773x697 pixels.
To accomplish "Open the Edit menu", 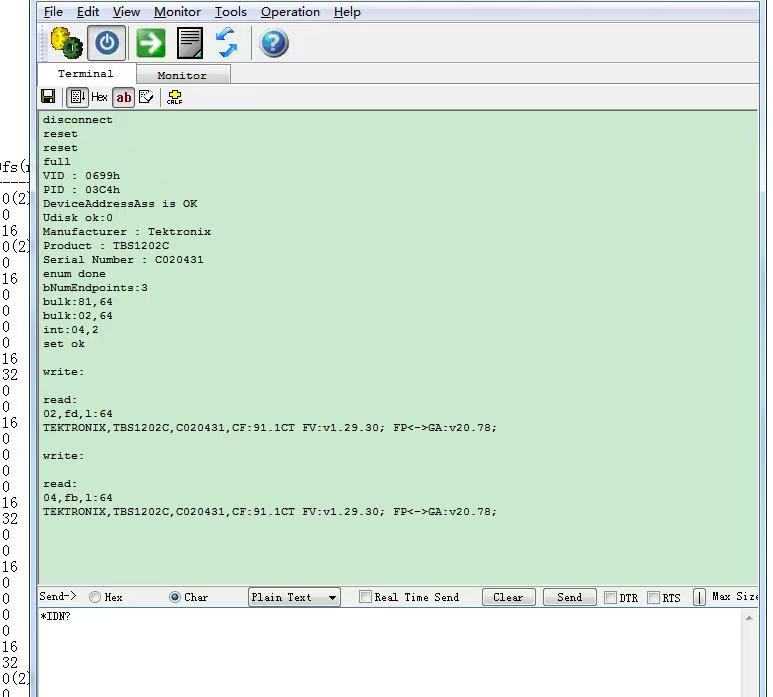I will pos(88,12).
